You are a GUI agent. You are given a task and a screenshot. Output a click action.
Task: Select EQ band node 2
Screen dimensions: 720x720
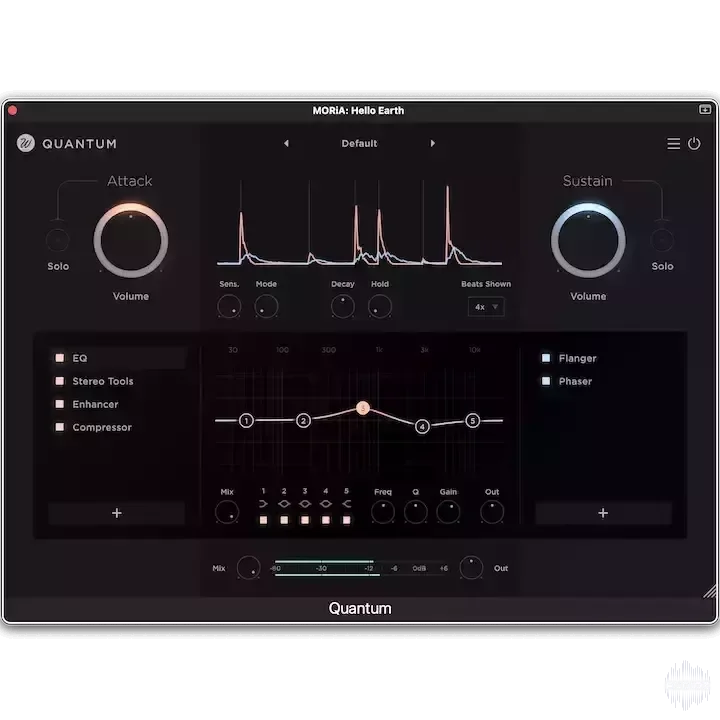(x=303, y=420)
